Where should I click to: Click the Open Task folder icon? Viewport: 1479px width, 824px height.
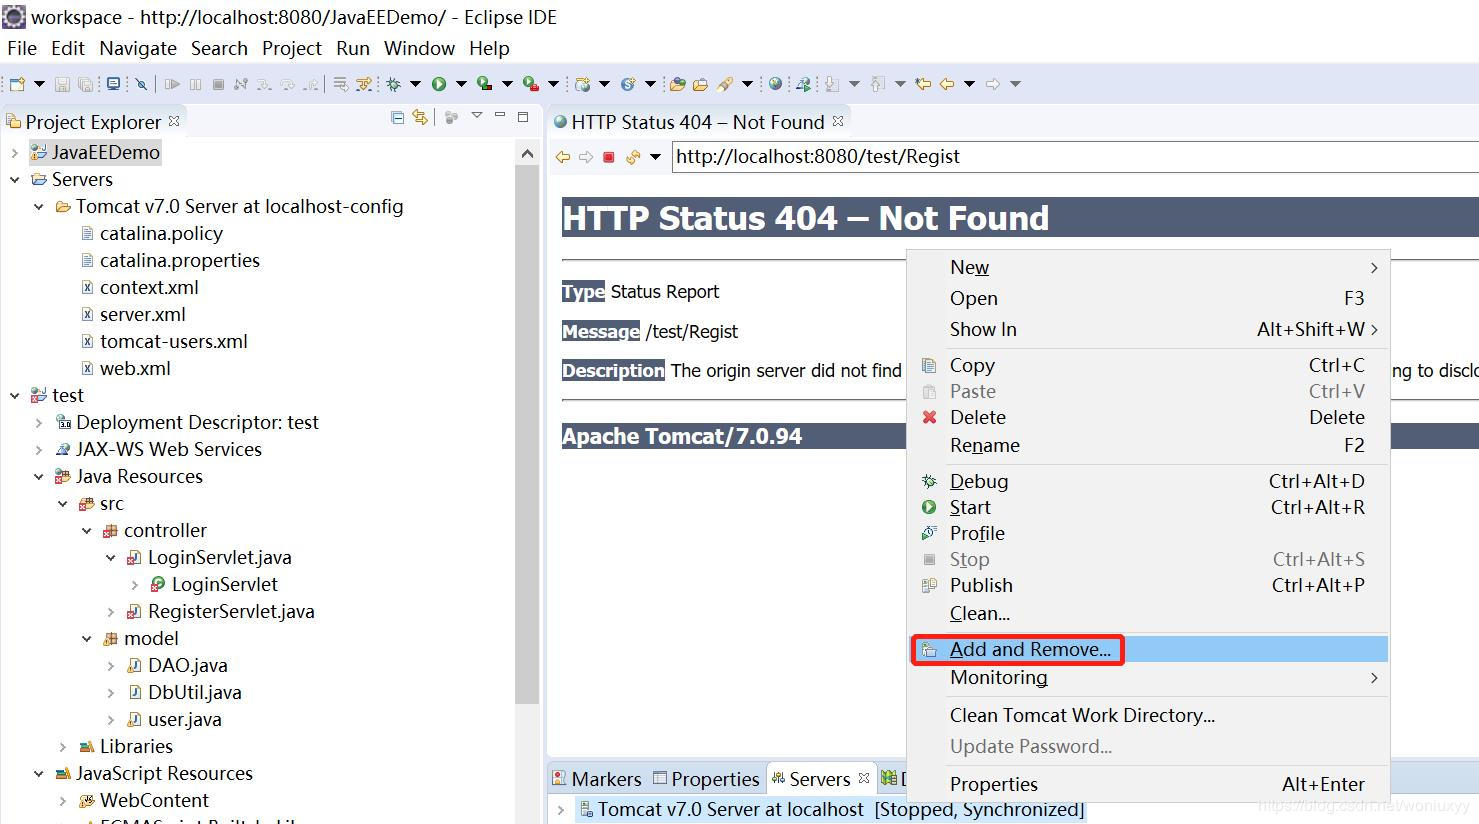700,84
